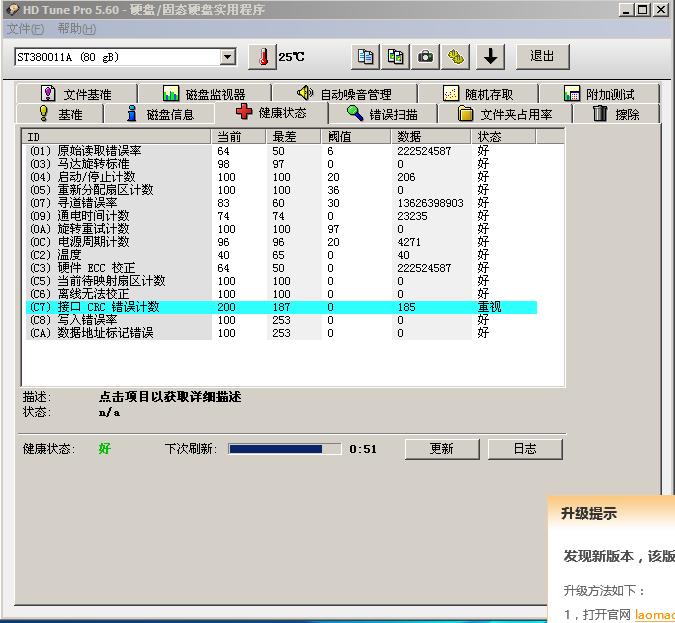Click the green 好 health status value
Image resolution: width=675 pixels, height=623 pixels.
pyautogui.click(x=105, y=449)
